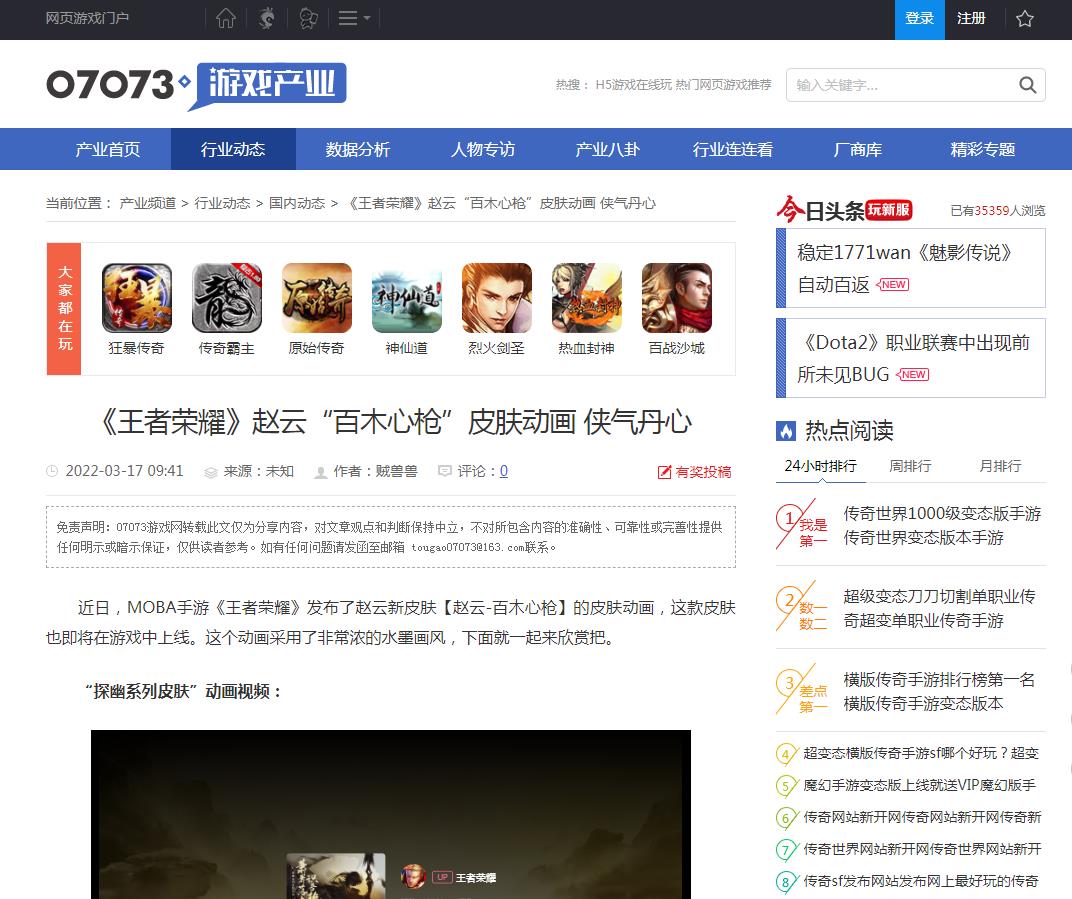Click the view count 已有35359人浏览
This screenshot has width=1072, height=899.
[997, 211]
